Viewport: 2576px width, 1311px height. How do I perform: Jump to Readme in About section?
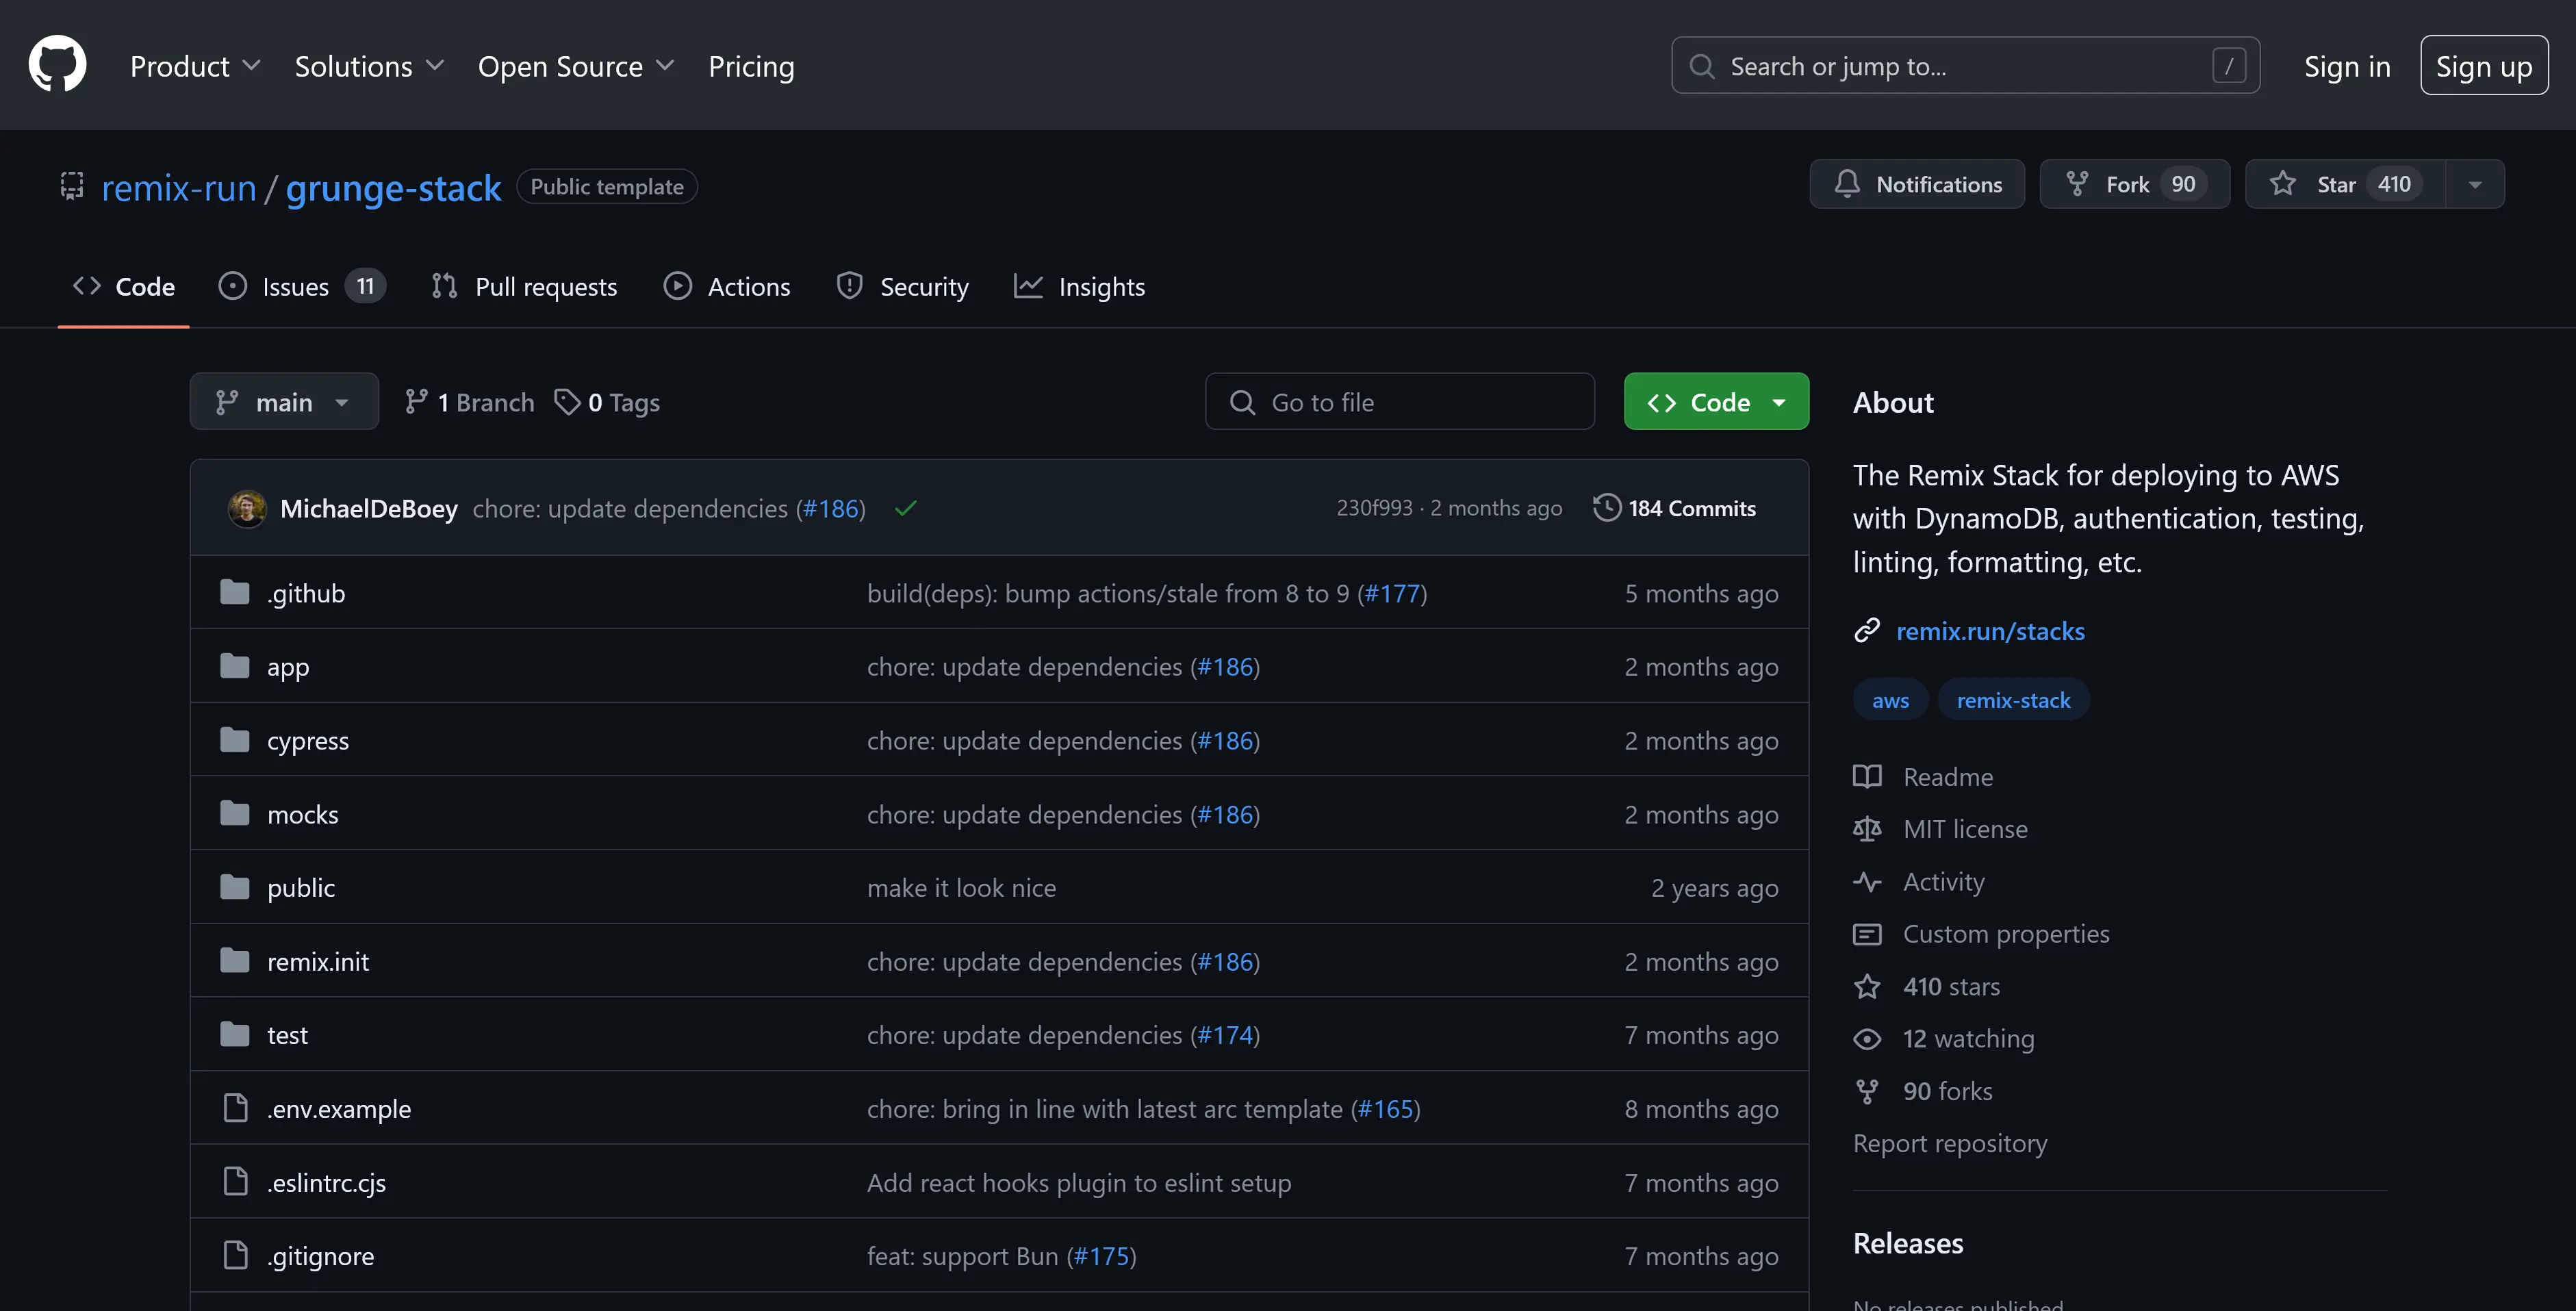[1923, 777]
